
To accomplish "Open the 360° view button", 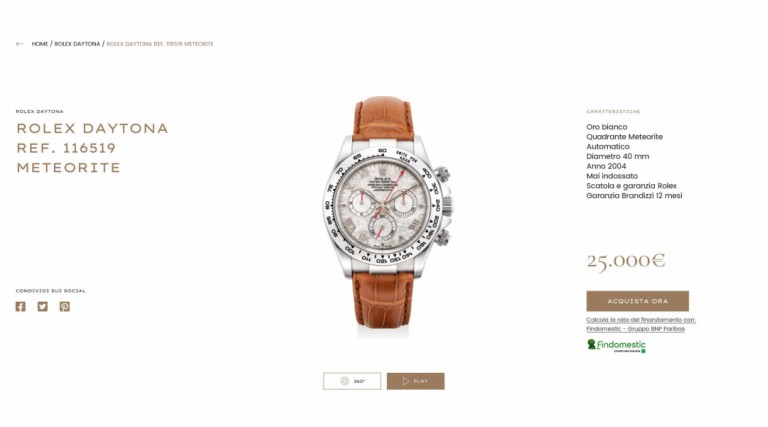I will tap(352, 381).
